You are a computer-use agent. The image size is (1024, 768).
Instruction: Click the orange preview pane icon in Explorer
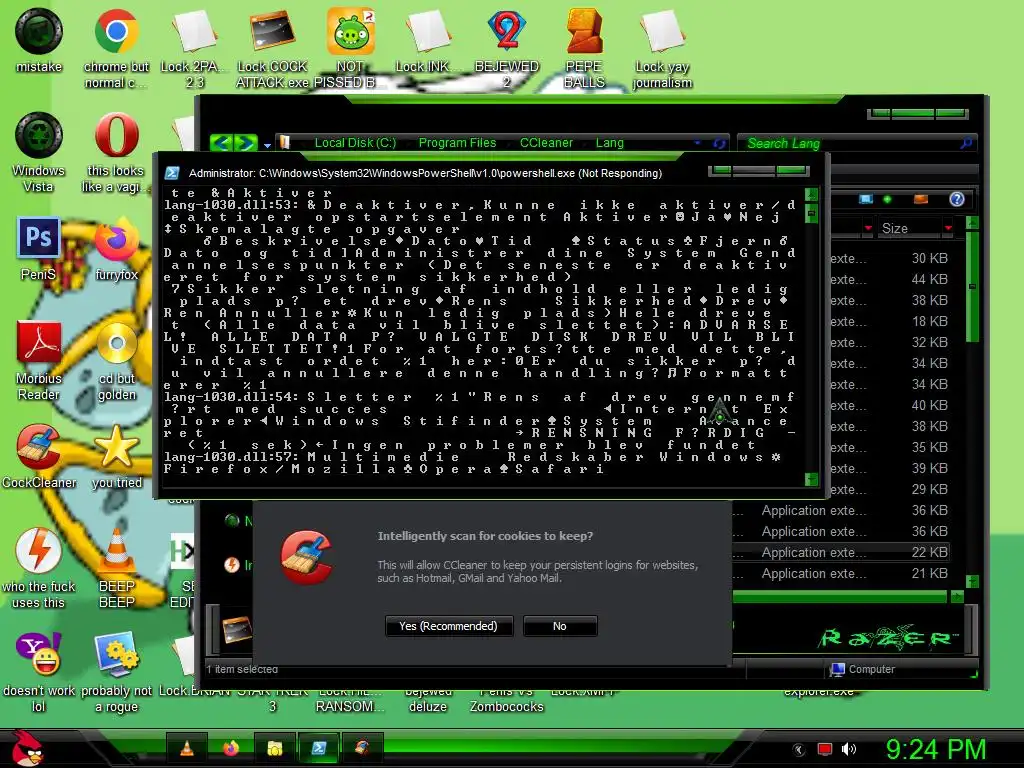[921, 199]
